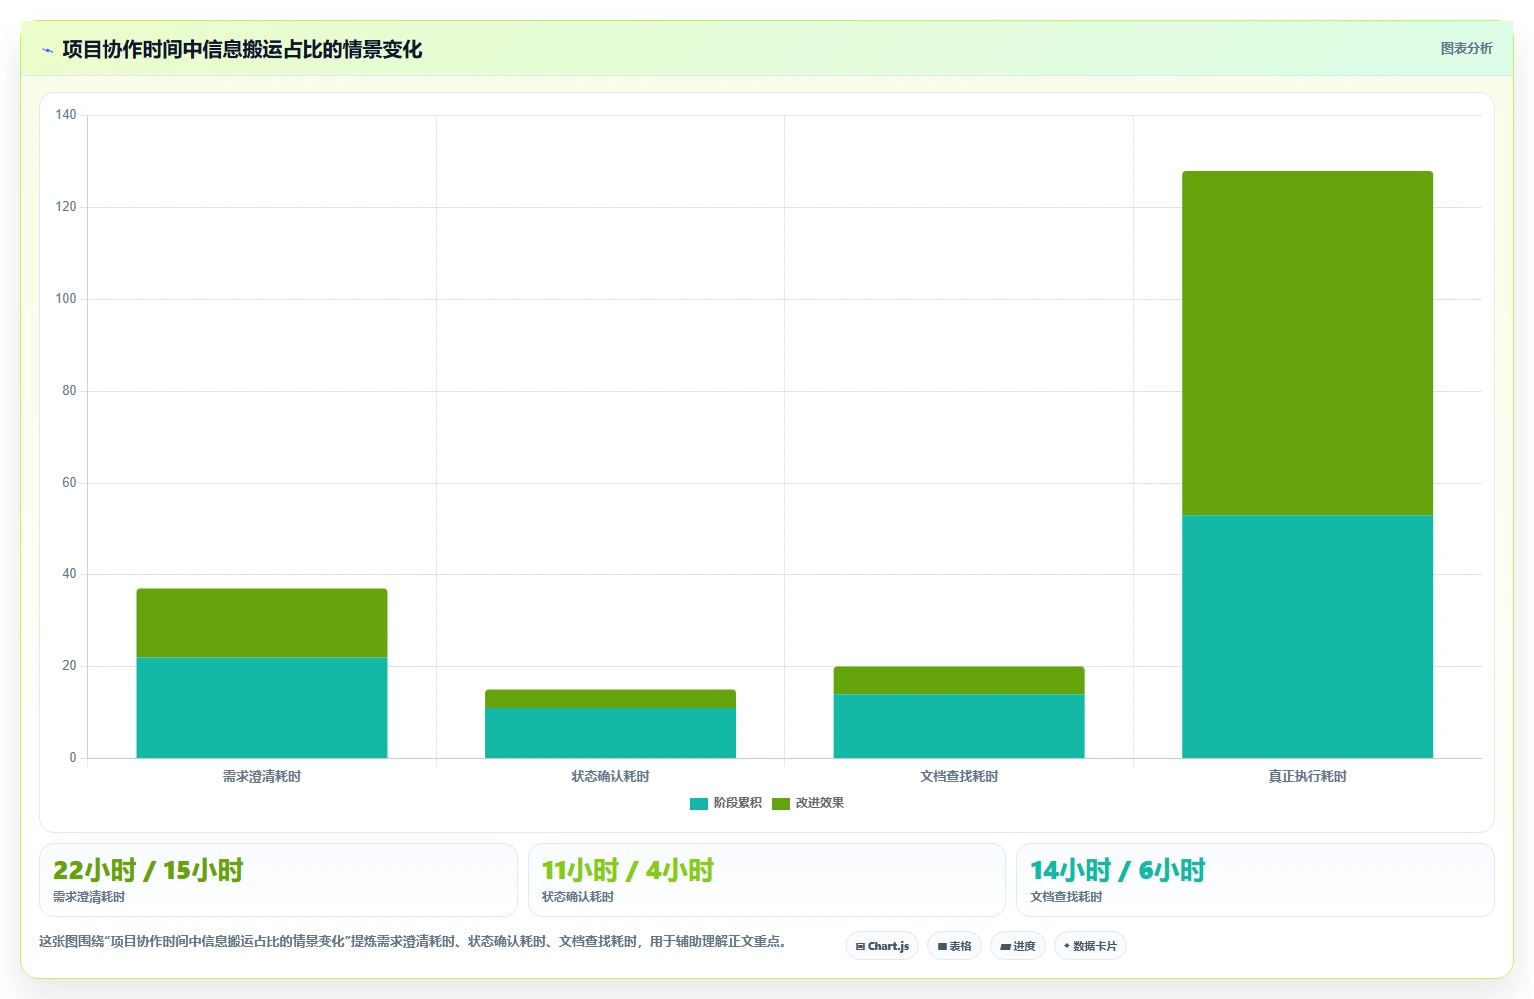Click the 120 y-axis tick label
This screenshot has width=1534, height=999.
click(66, 207)
